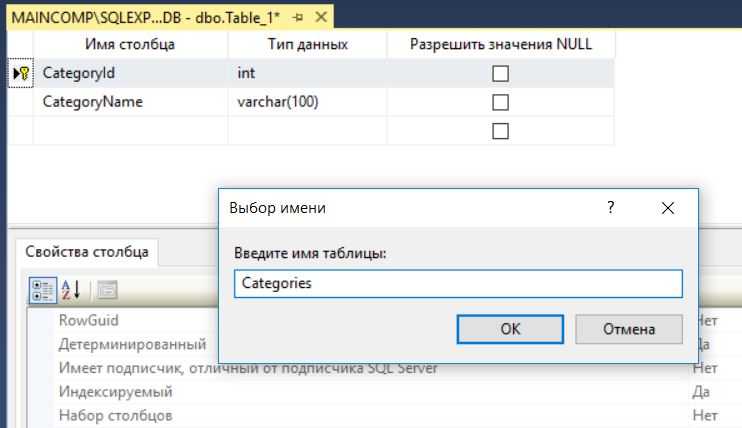Viewport: 742px width, 428px height.
Task: Select the CategoryName column name cell
Action: [130, 102]
